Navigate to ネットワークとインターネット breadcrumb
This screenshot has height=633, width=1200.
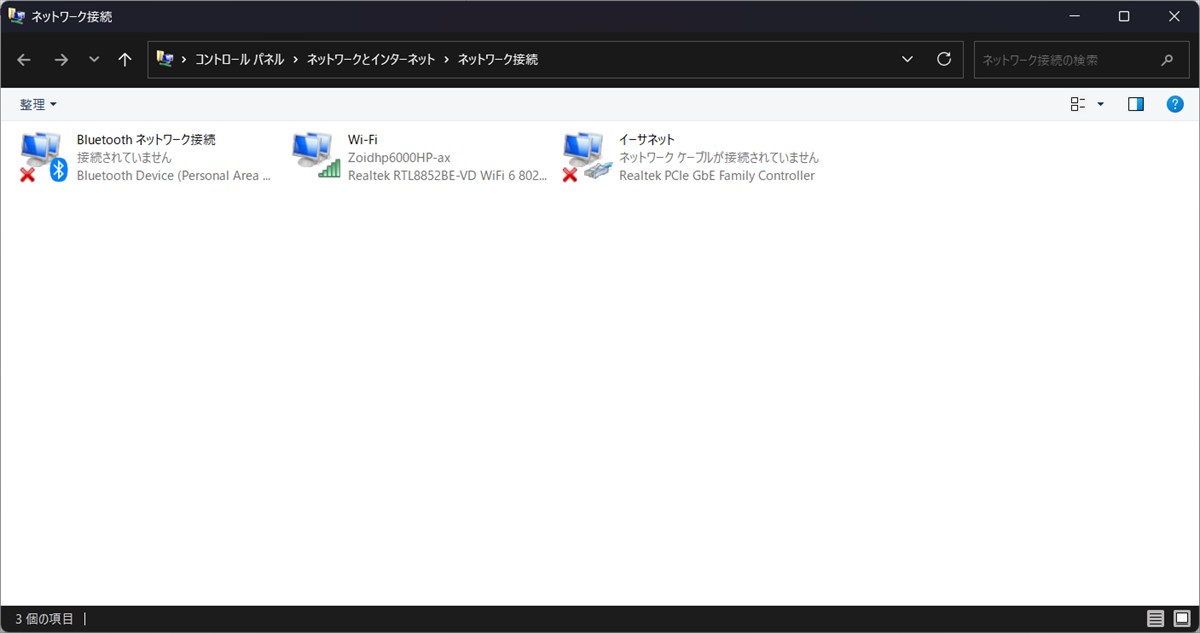pyautogui.click(x=371, y=60)
